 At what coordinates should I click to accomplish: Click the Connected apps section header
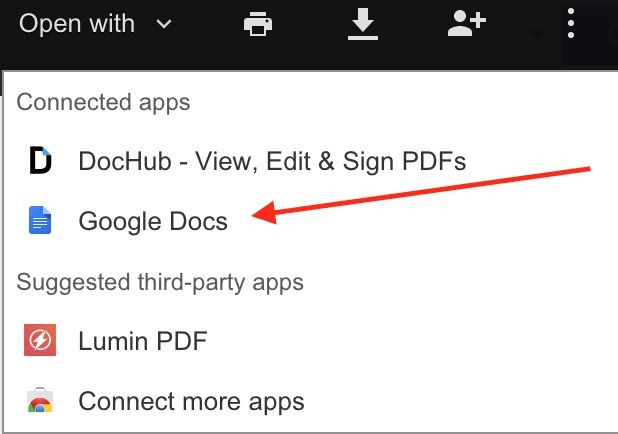pyautogui.click(x=104, y=102)
